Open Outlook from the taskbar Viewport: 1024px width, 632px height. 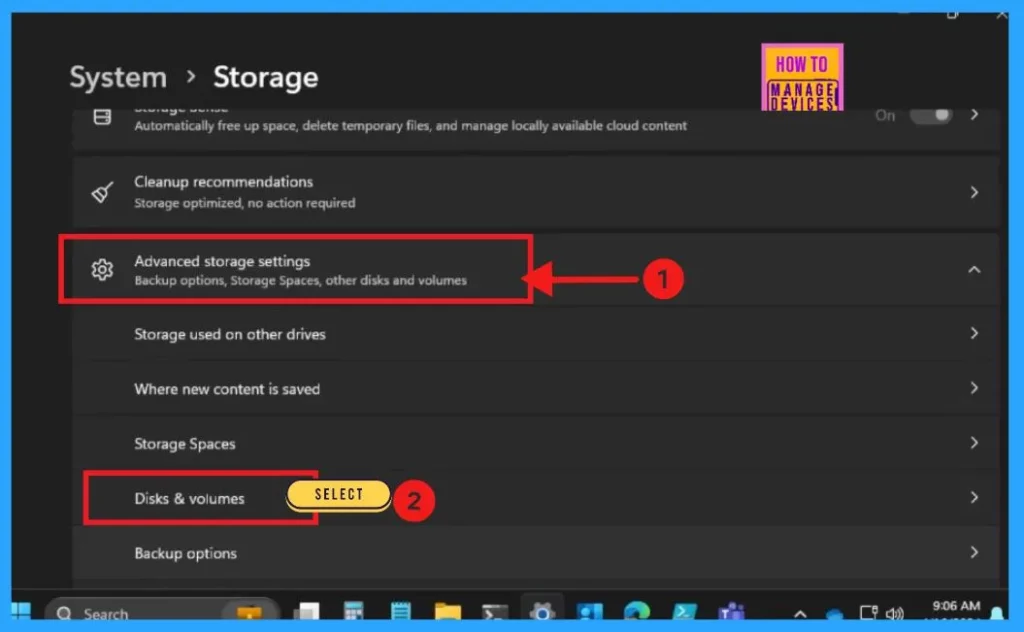(x=589, y=612)
